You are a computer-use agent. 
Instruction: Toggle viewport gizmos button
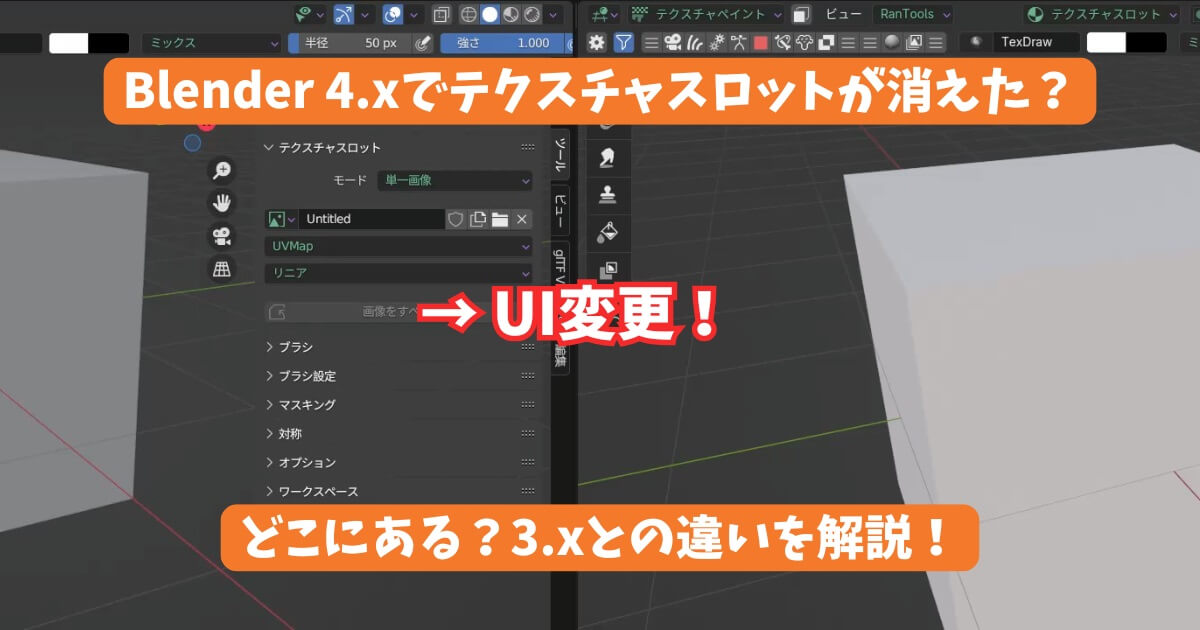click(x=342, y=14)
